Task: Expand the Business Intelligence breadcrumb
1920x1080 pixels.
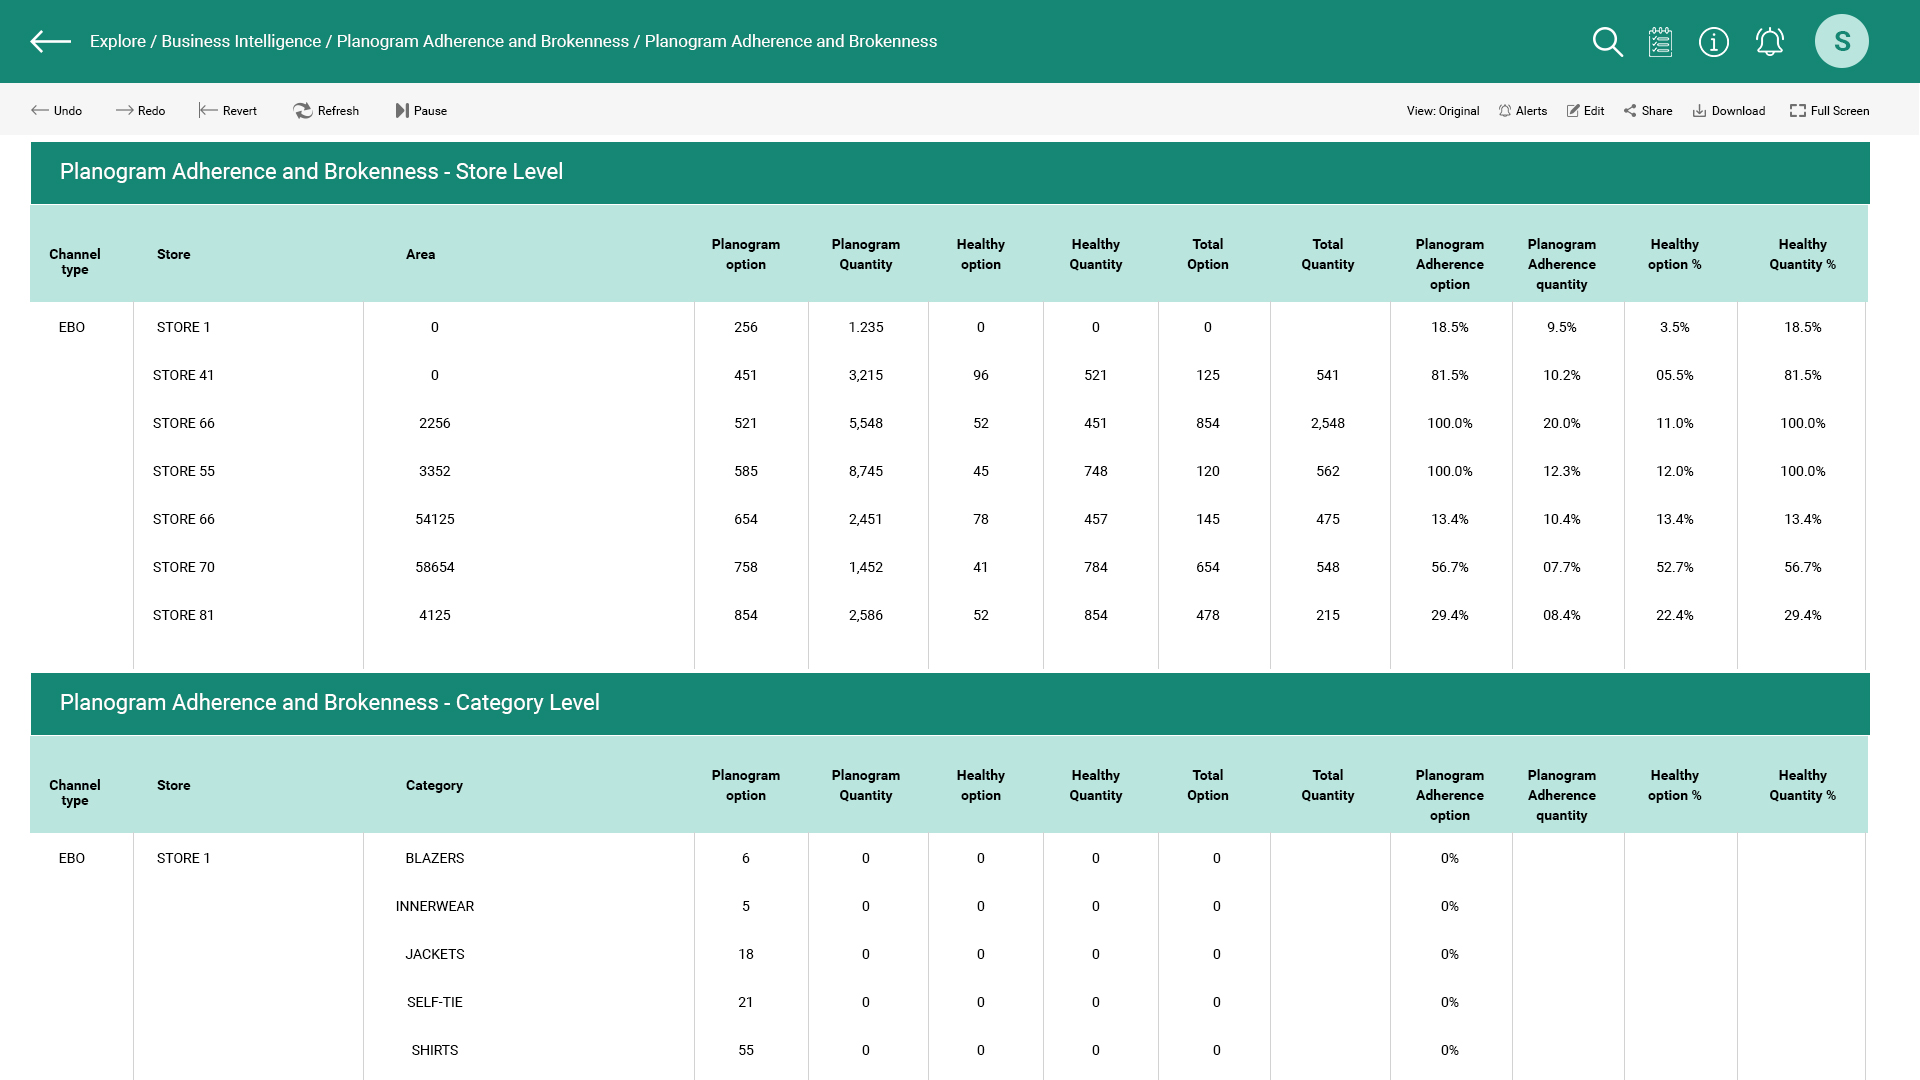Action: (x=241, y=41)
